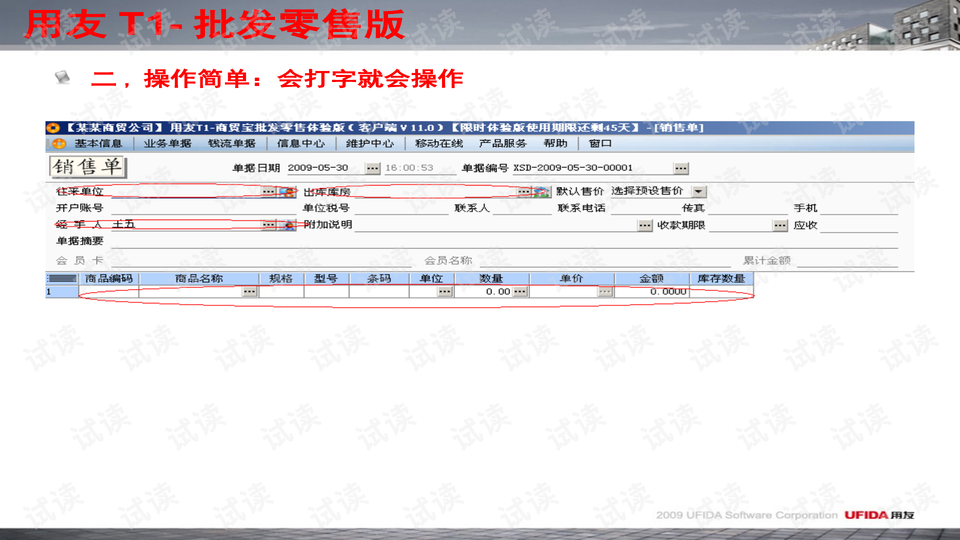This screenshot has height=540, width=960.
Task: Click the 单据编号 field XSD-2009-05-30-00001
Action: (x=592, y=168)
